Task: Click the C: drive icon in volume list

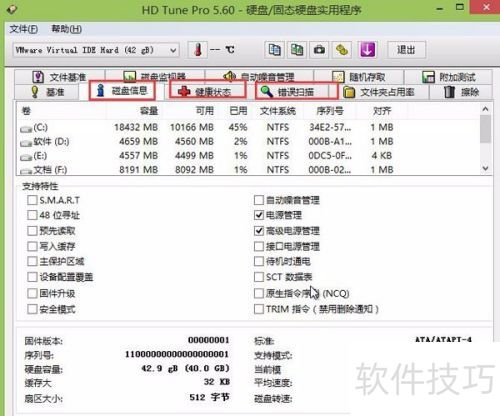Action: (x=26, y=129)
